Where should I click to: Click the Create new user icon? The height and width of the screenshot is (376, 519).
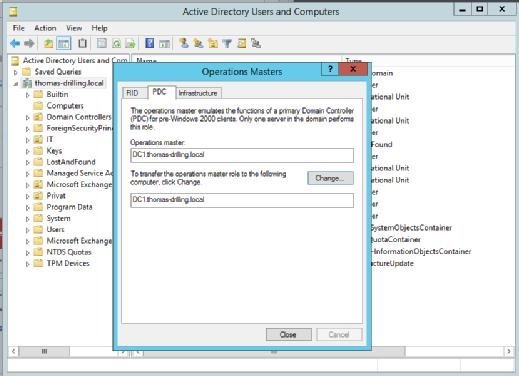[x=184, y=43]
